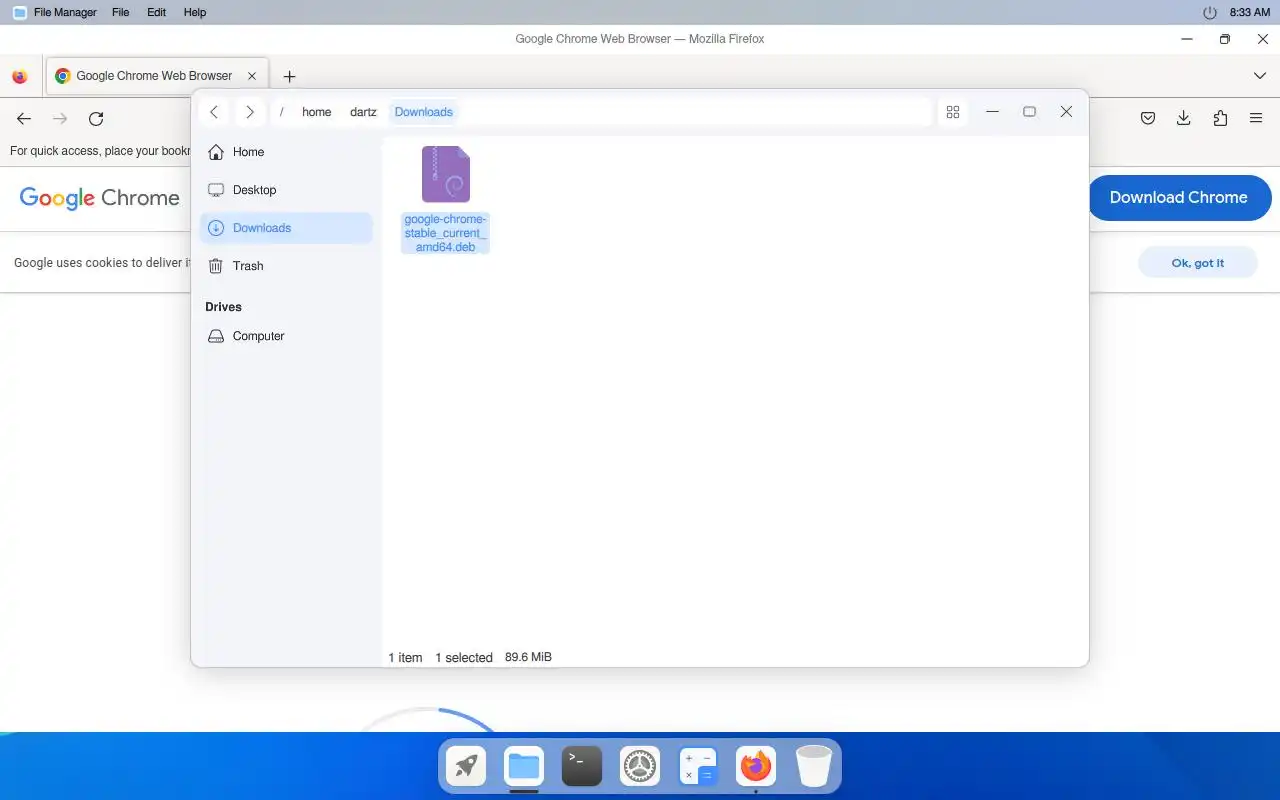Go back in File Manager navigation
The width and height of the screenshot is (1280, 800).
pyautogui.click(x=214, y=112)
